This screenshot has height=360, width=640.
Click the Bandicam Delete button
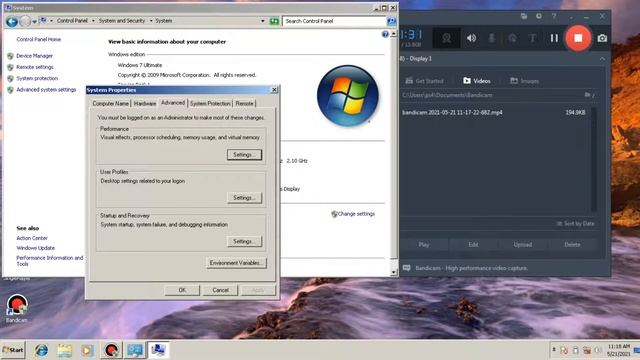pyautogui.click(x=572, y=244)
